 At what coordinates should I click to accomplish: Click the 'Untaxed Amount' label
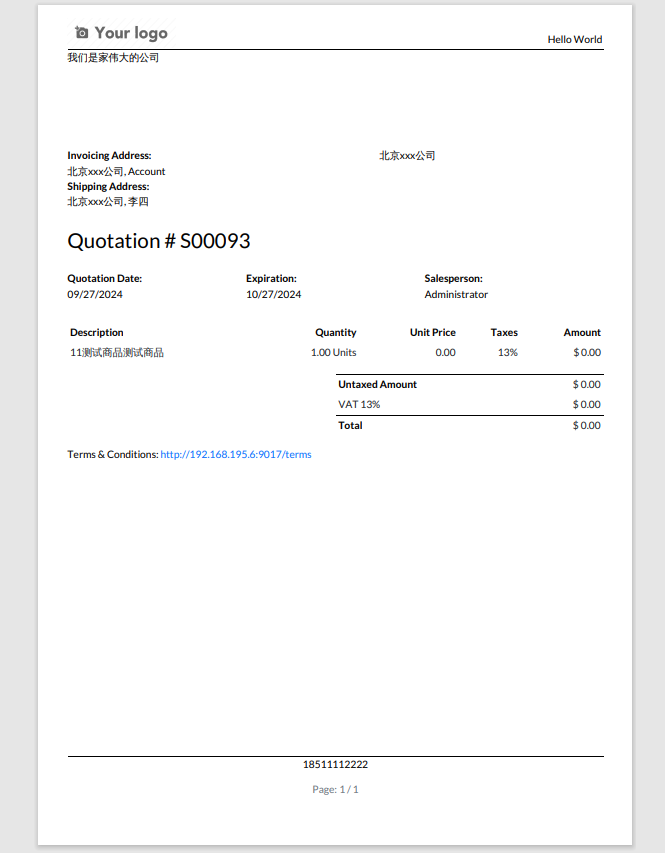coord(378,385)
